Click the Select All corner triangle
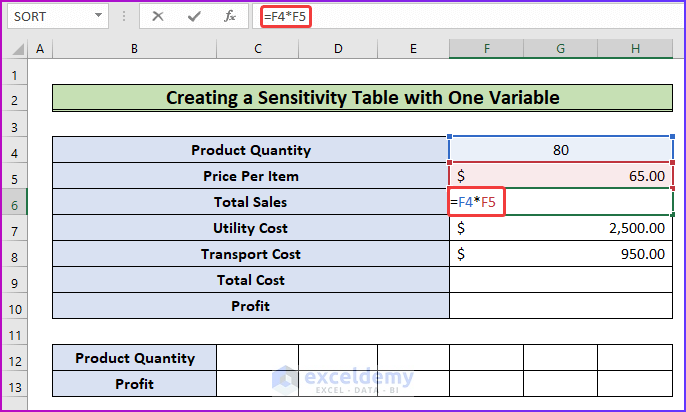 14,49
